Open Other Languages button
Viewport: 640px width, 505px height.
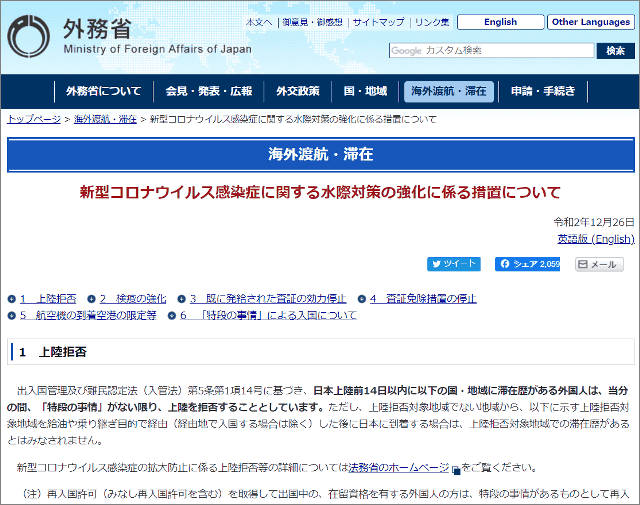[591, 22]
